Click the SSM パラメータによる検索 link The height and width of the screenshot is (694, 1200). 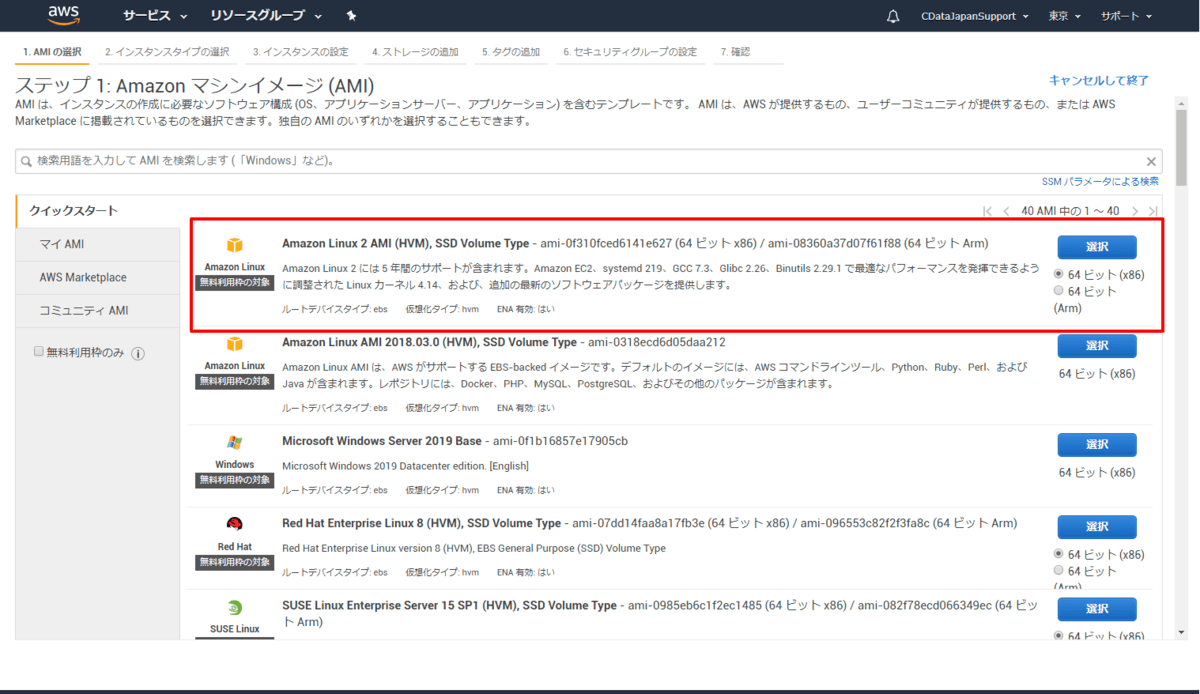pyautogui.click(x=1100, y=181)
